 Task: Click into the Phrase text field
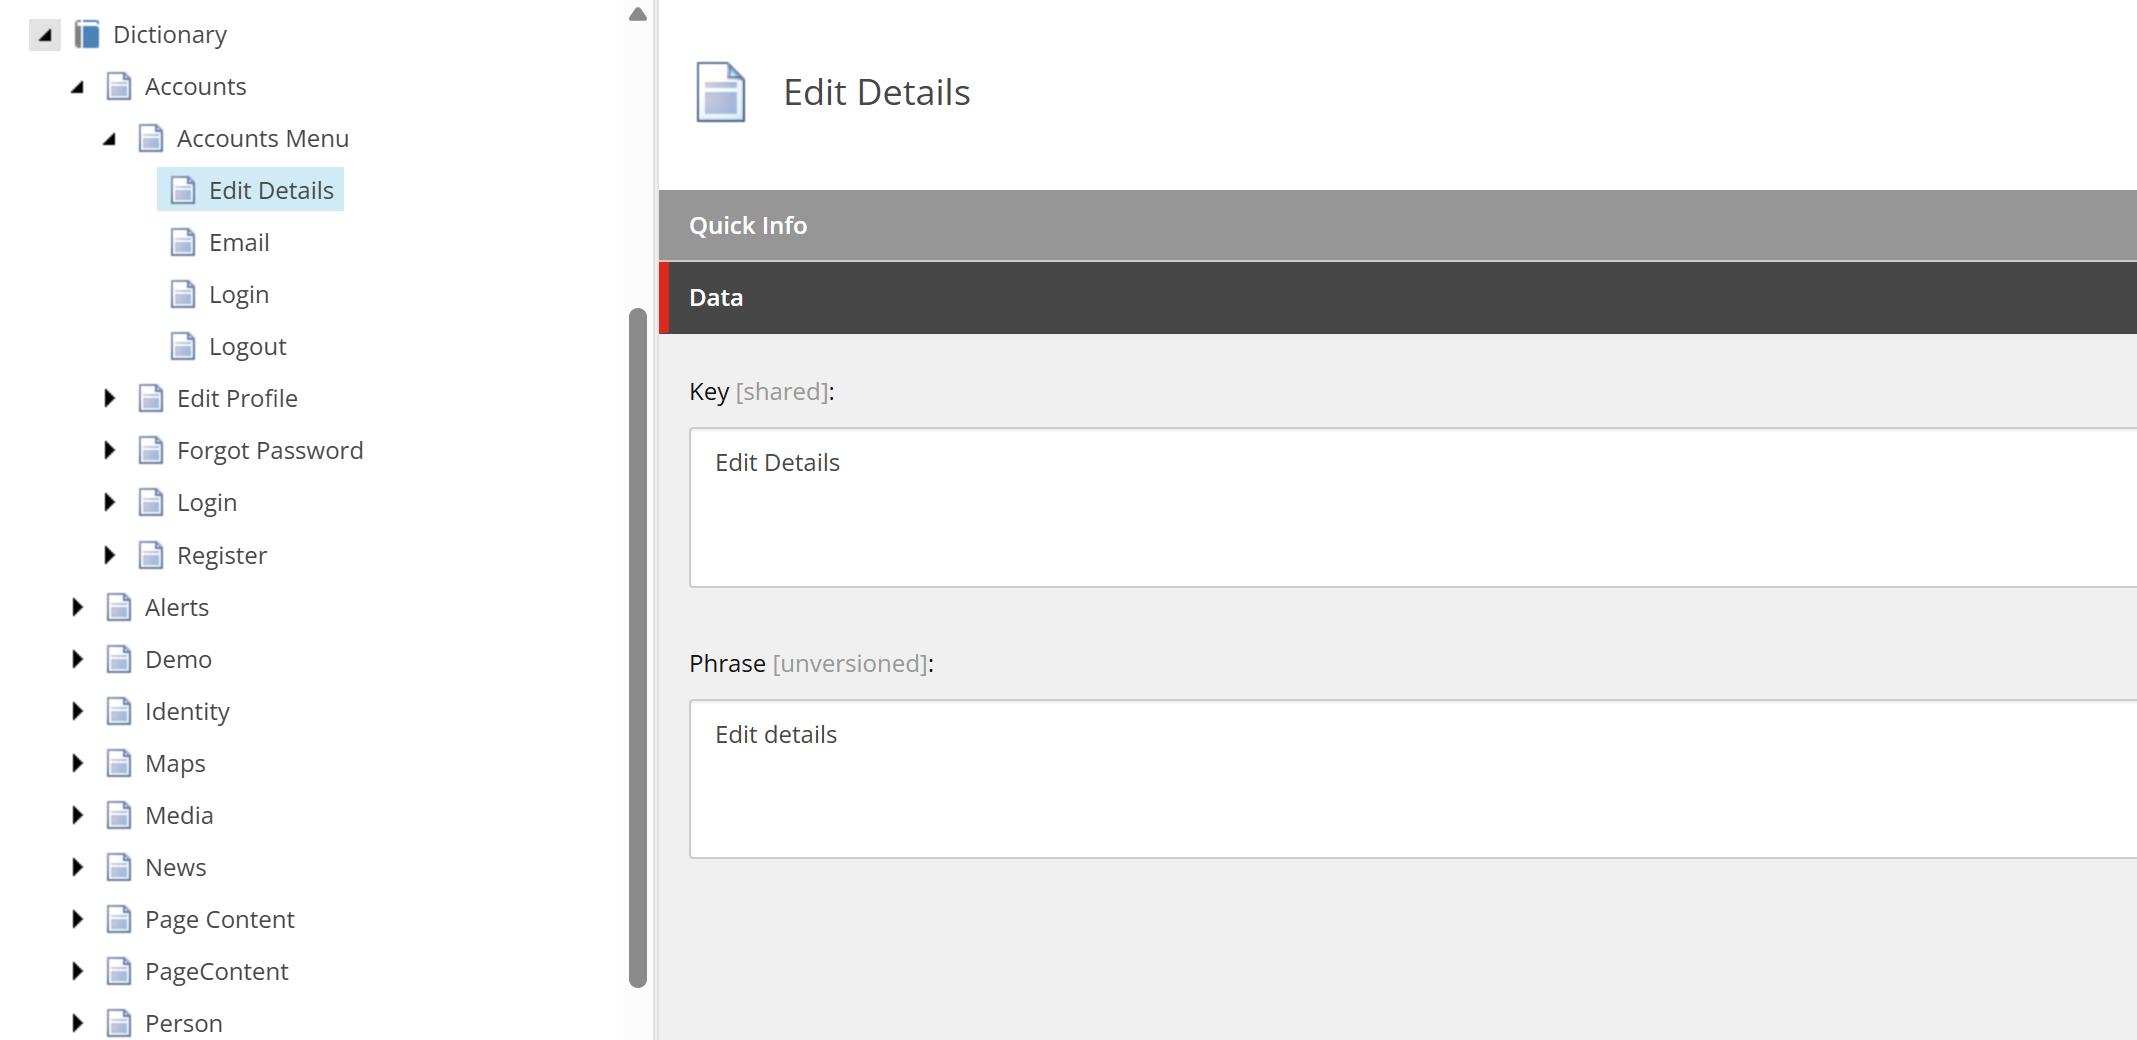1413,779
